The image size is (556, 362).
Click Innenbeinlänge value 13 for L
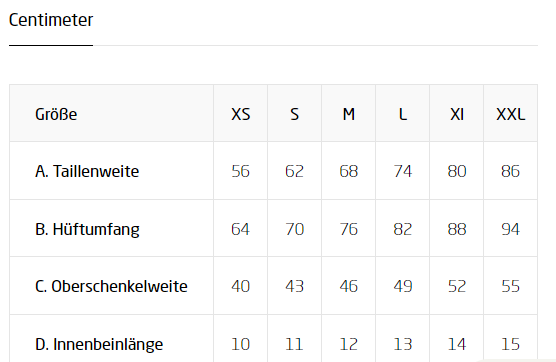402,344
